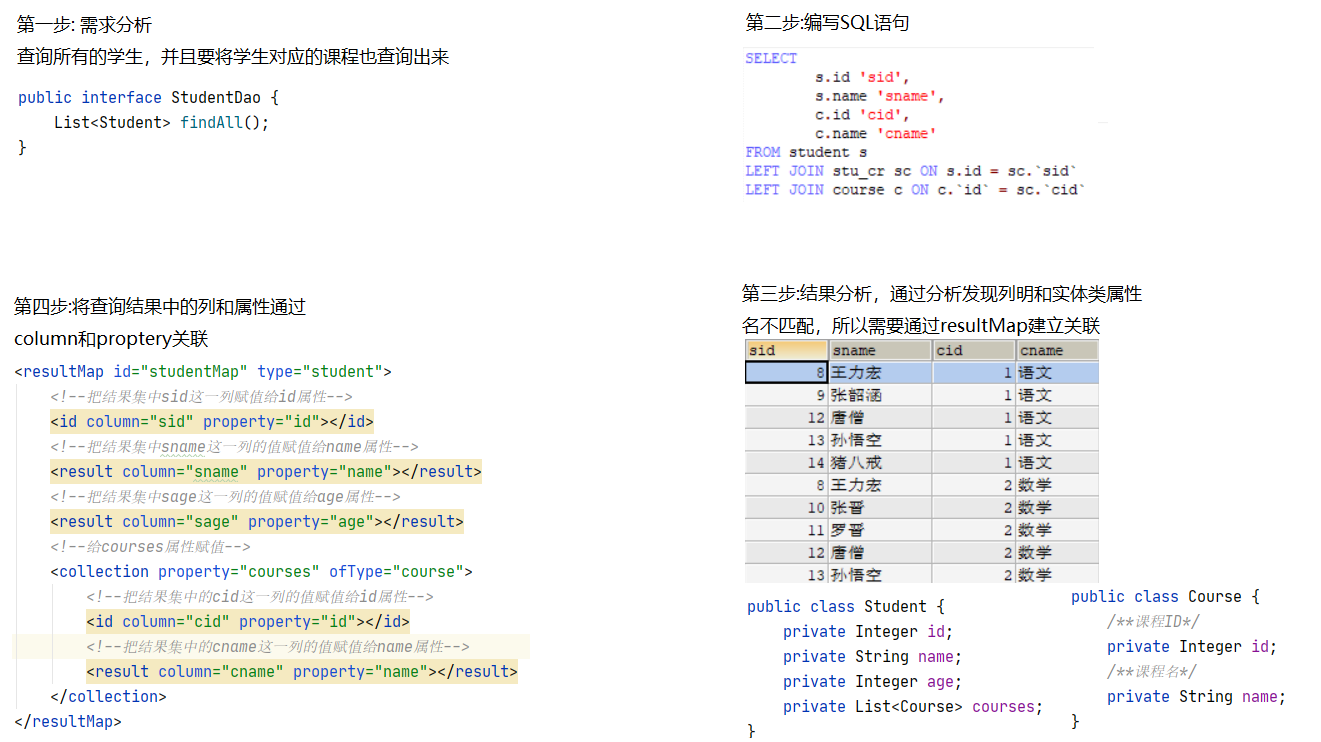This screenshot has width=1321, height=742.
Task: Click the '罗晋' table cell
Action: point(881,530)
